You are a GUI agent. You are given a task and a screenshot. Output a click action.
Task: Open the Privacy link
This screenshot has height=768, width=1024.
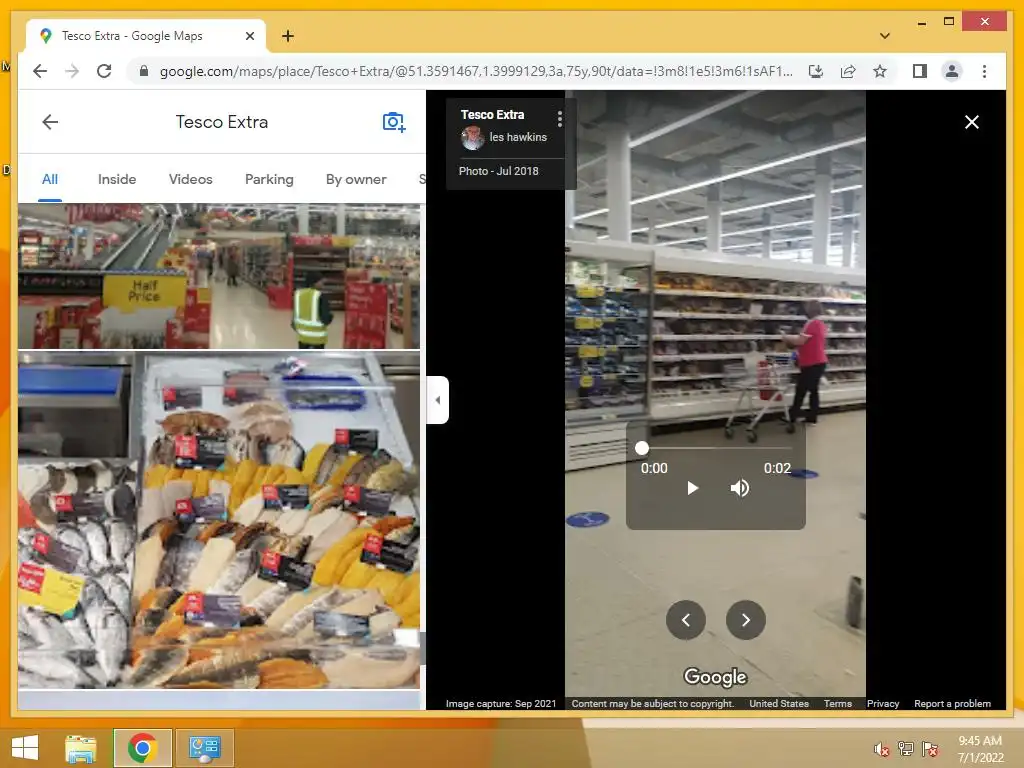tap(883, 703)
